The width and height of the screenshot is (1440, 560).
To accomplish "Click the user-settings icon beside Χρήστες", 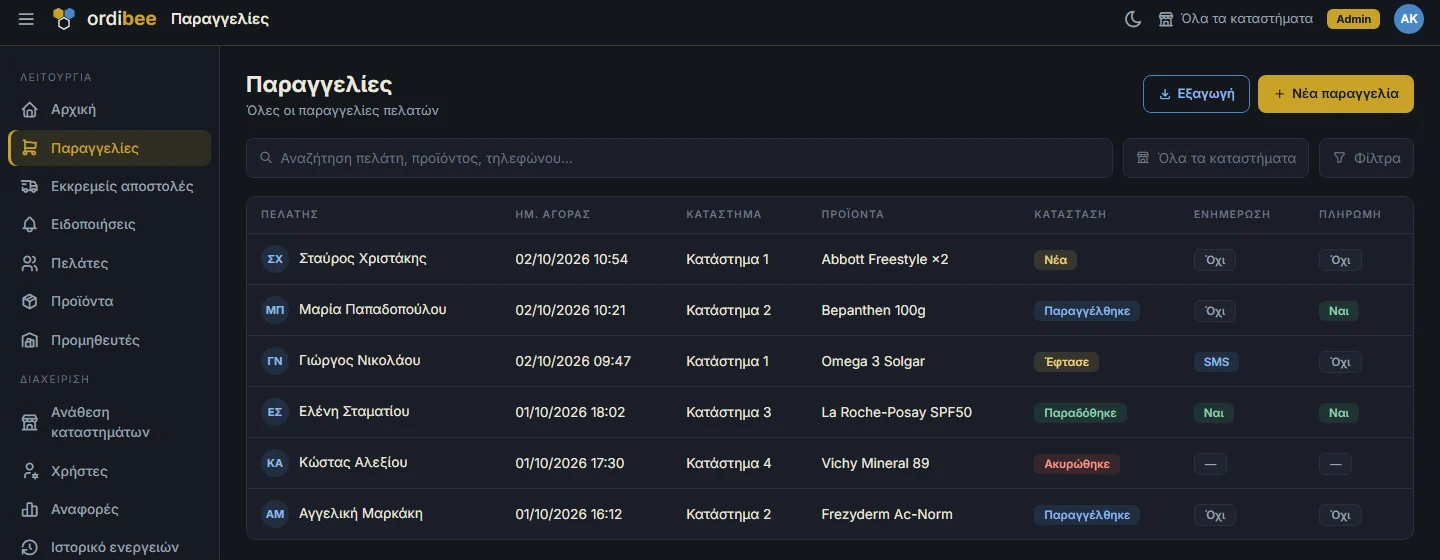I will (31, 471).
